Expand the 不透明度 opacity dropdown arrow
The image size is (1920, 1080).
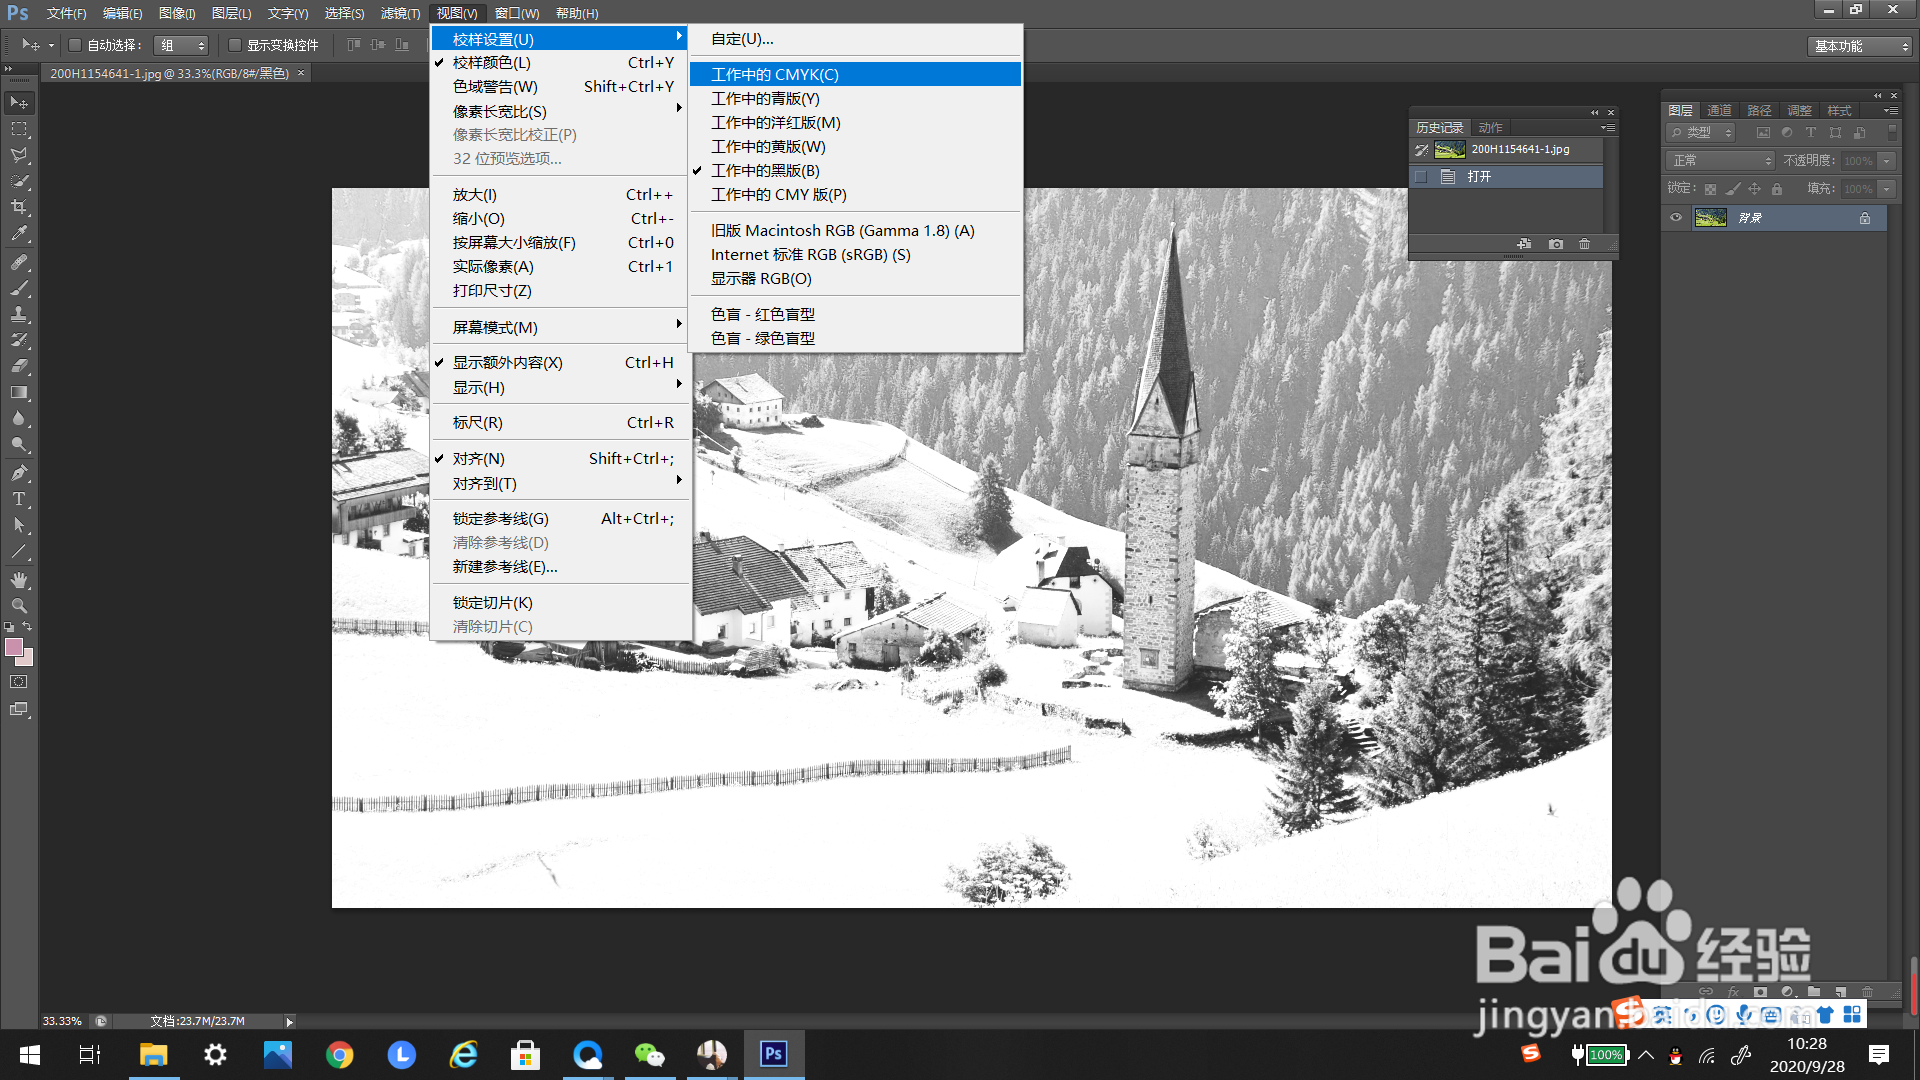pos(1886,161)
